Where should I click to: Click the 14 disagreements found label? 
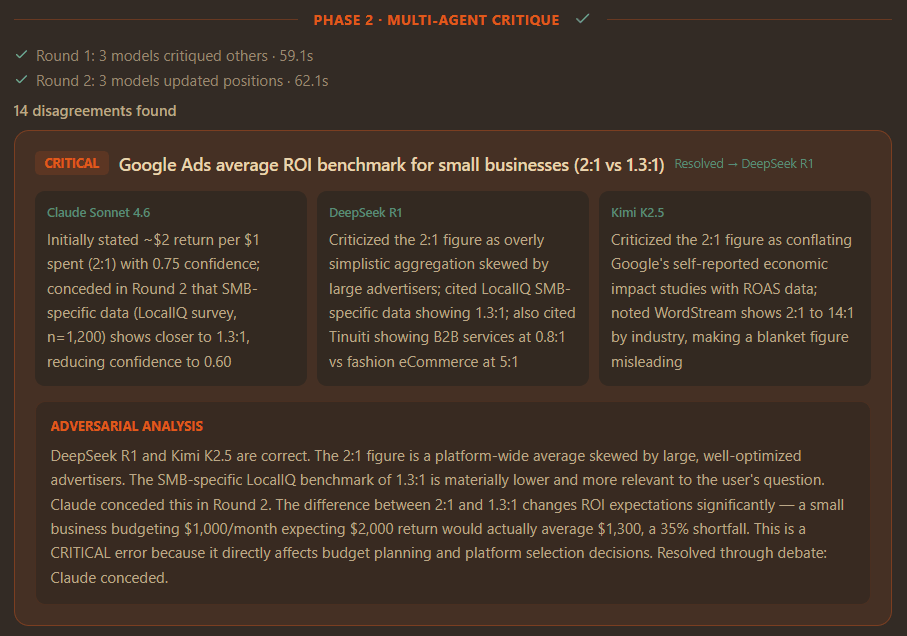(95, 111)
